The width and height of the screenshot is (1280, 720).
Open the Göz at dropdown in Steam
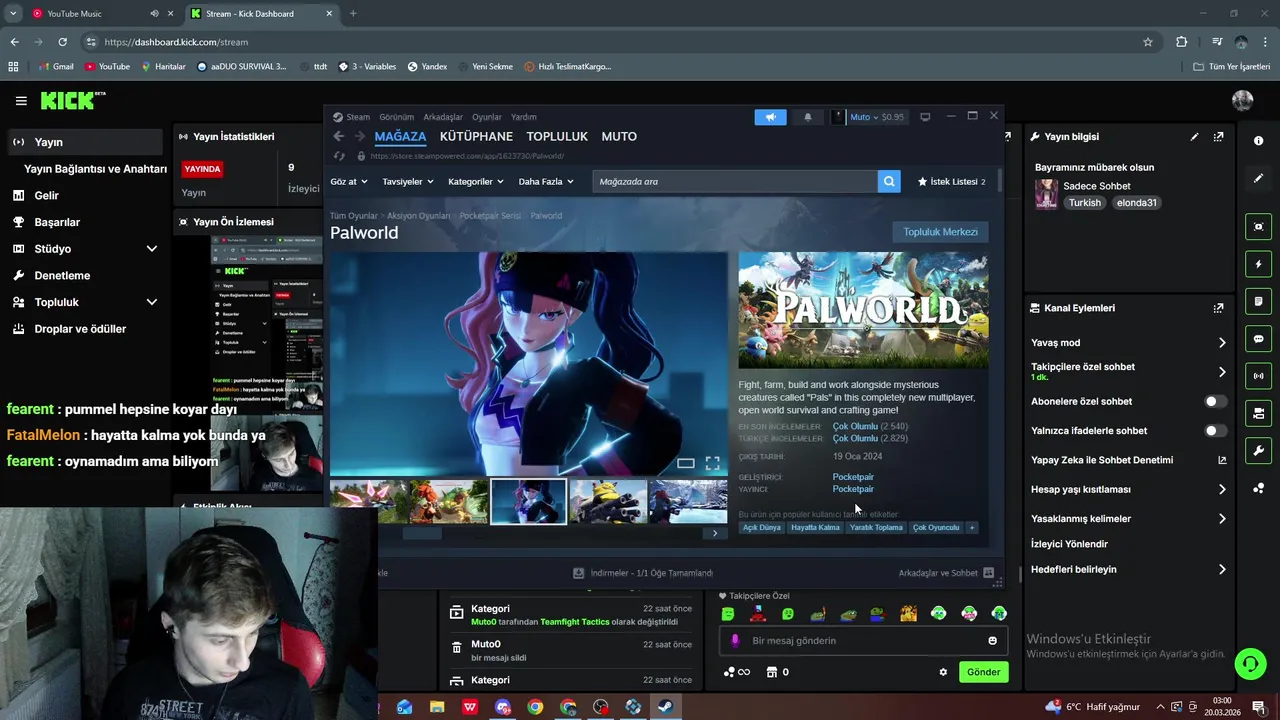point(349,182)
